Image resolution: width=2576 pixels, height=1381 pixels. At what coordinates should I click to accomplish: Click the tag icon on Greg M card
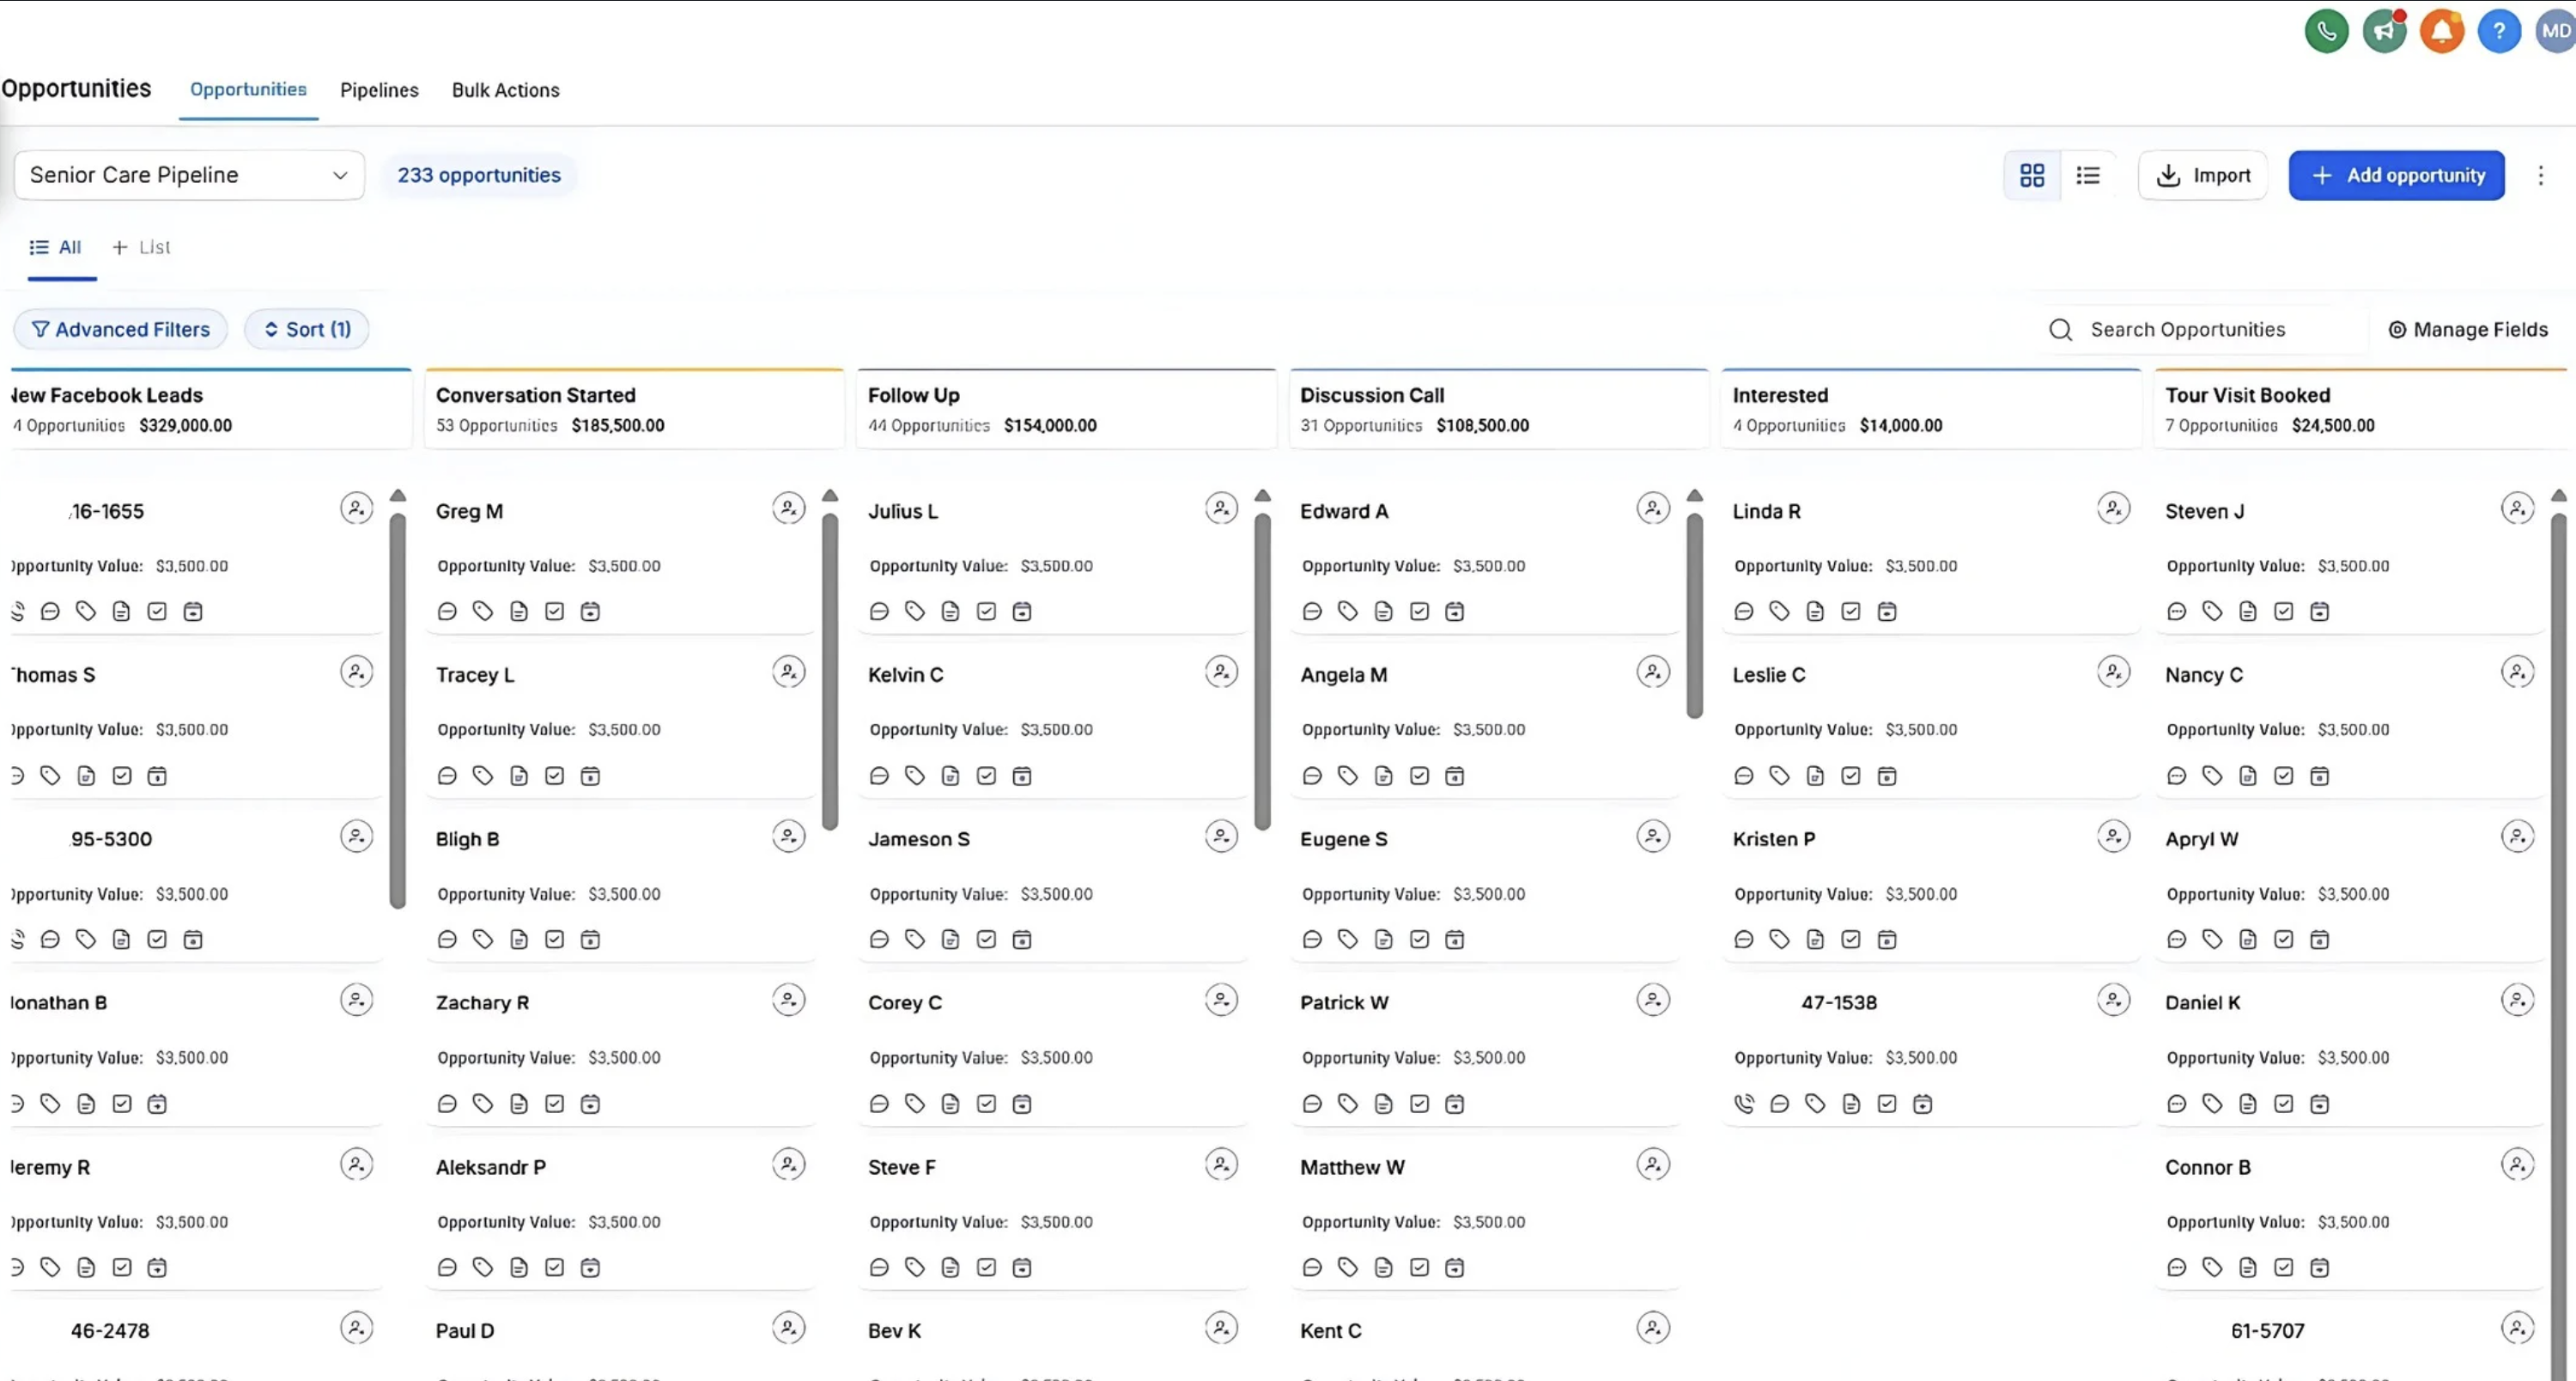pyautogui.click(x=483, y=611)
